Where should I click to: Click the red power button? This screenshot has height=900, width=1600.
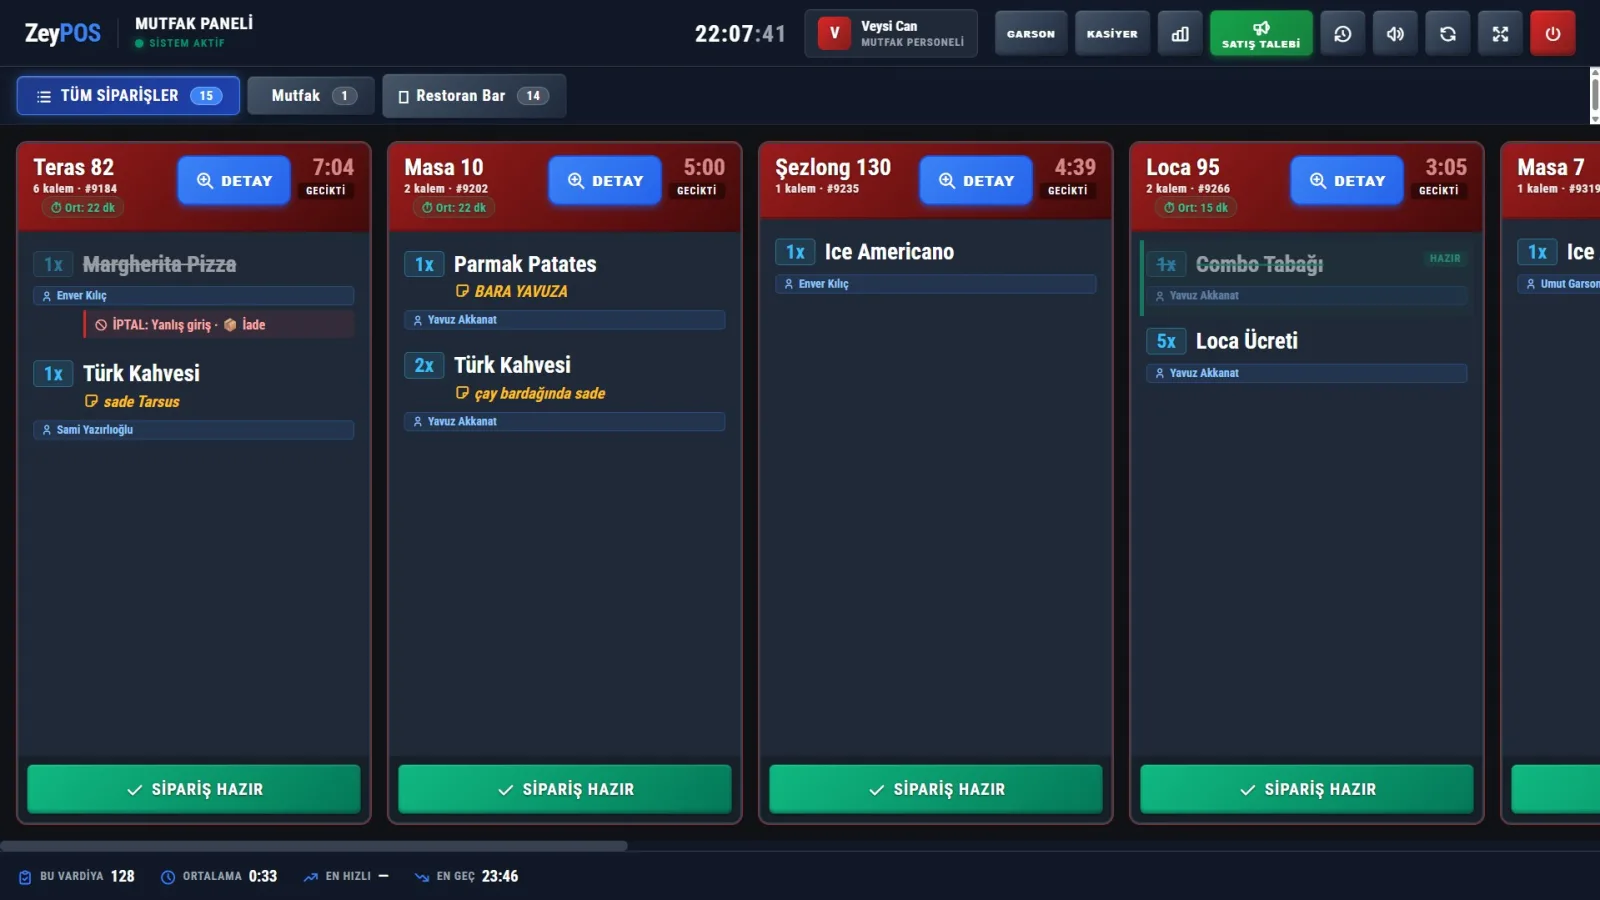click(1552, 34)
